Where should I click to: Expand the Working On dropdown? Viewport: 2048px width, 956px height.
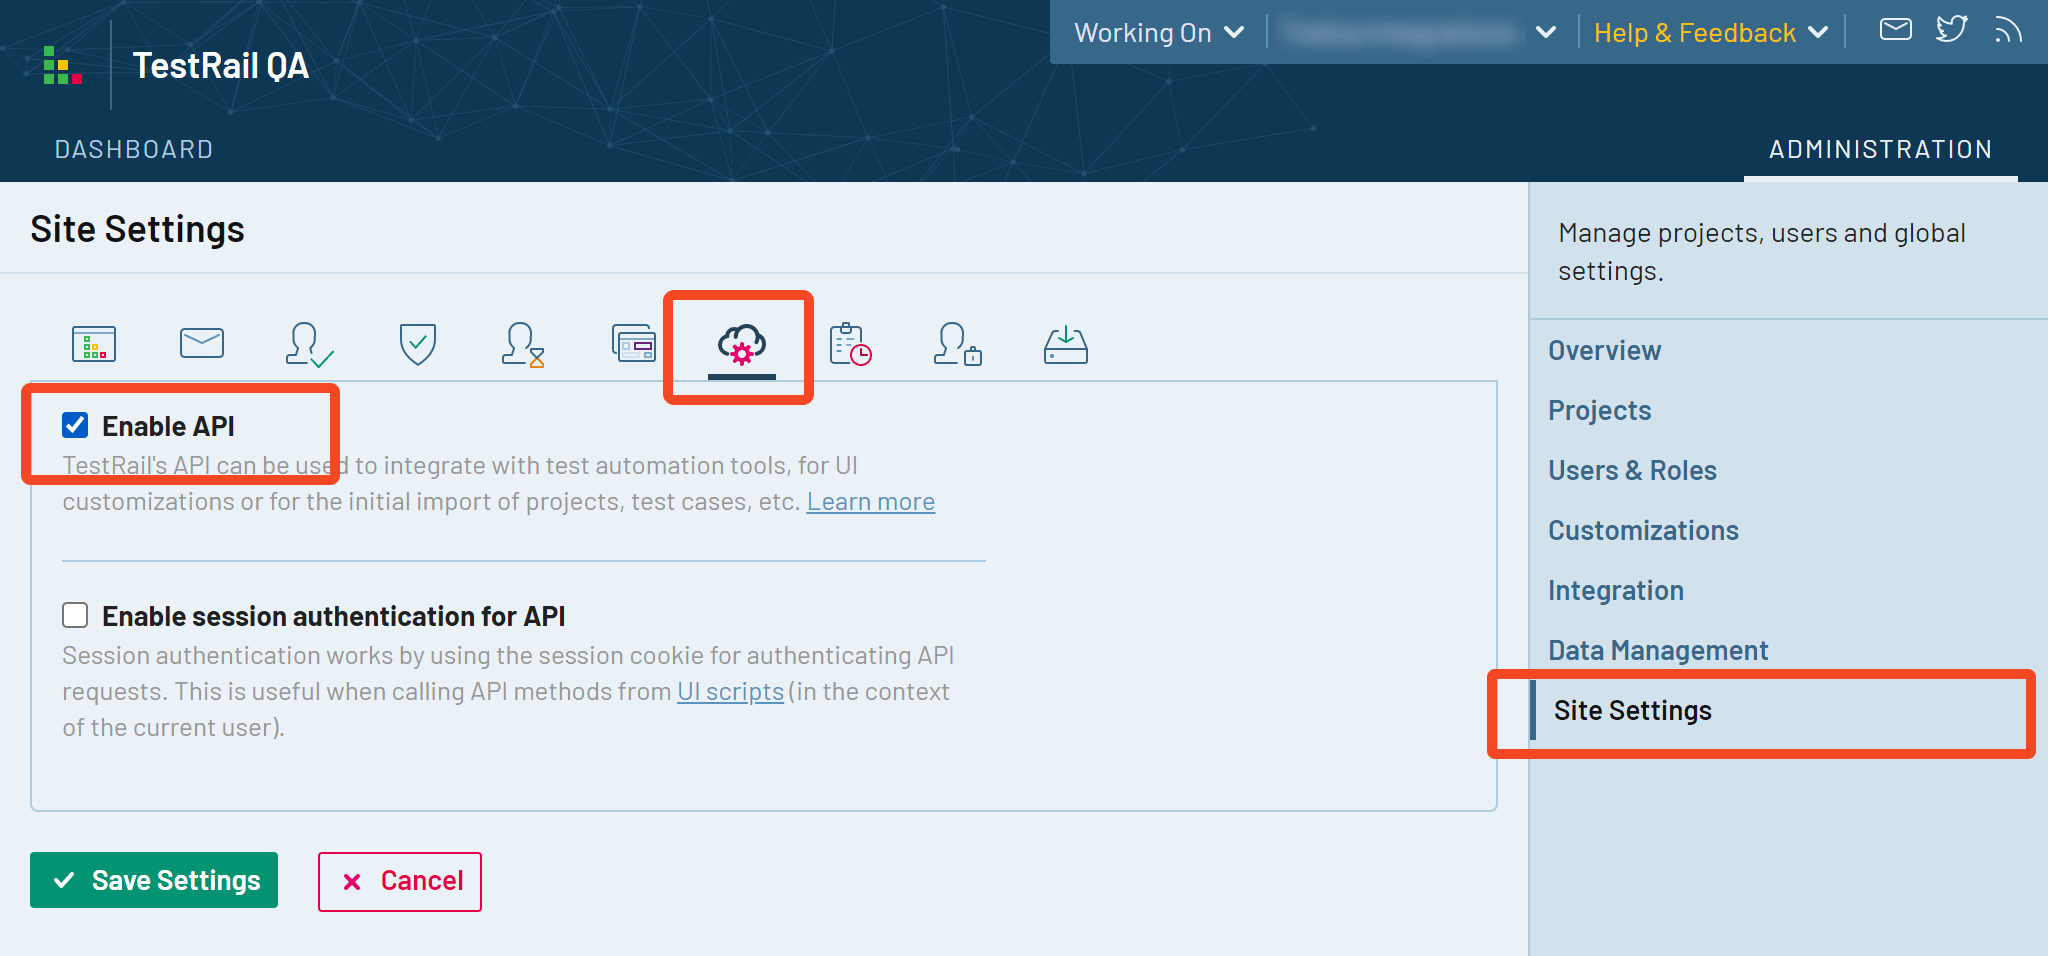point(1159,33)
